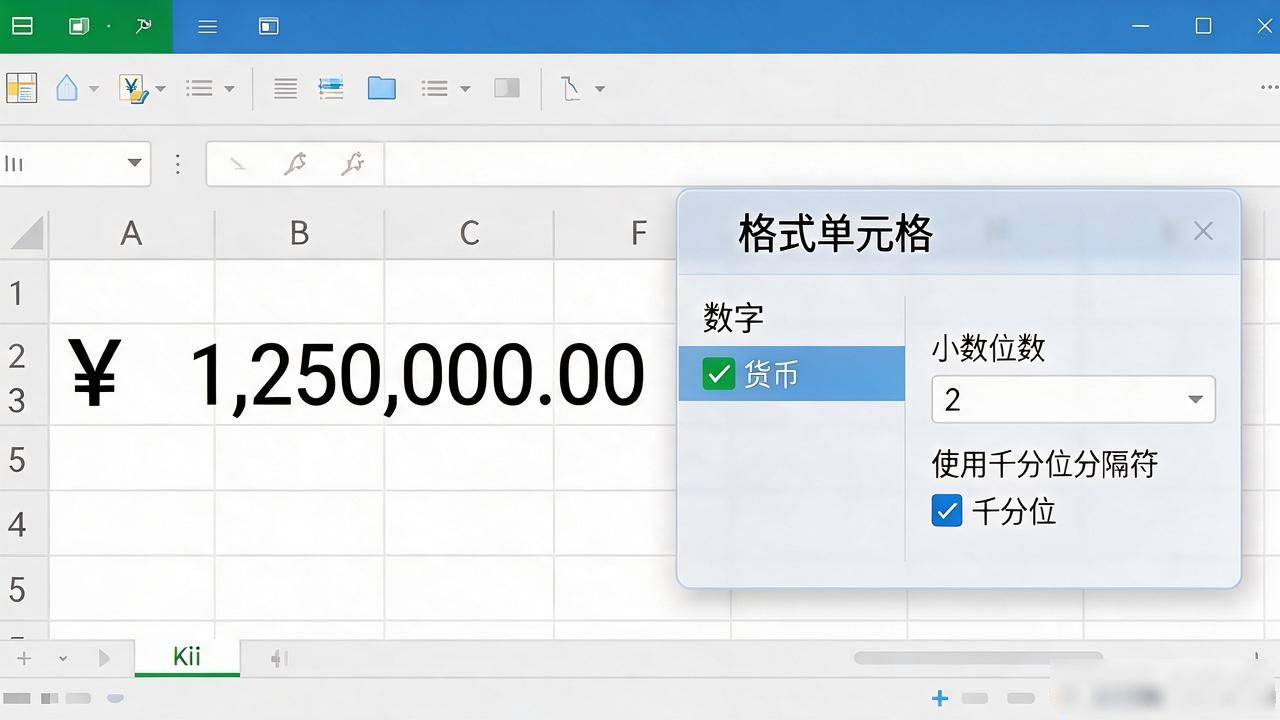Minimize the spreadsheet window
The width and height of the screenshot is (1280, 720).
[x=1141, y=26]
